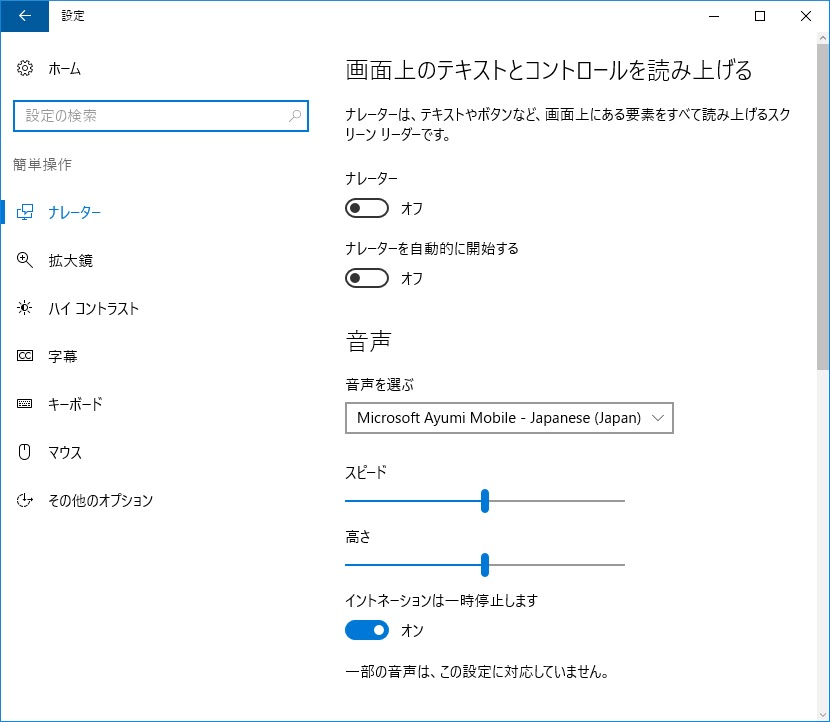Click the ホーム gear icon
830x722 pixels.
(24, 68)
